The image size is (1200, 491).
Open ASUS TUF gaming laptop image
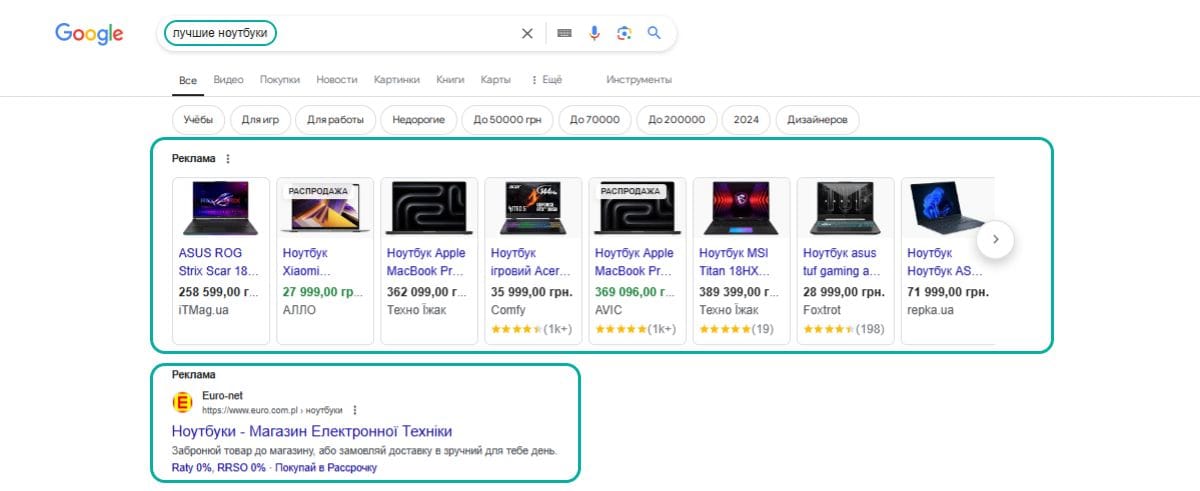[845, 209]
